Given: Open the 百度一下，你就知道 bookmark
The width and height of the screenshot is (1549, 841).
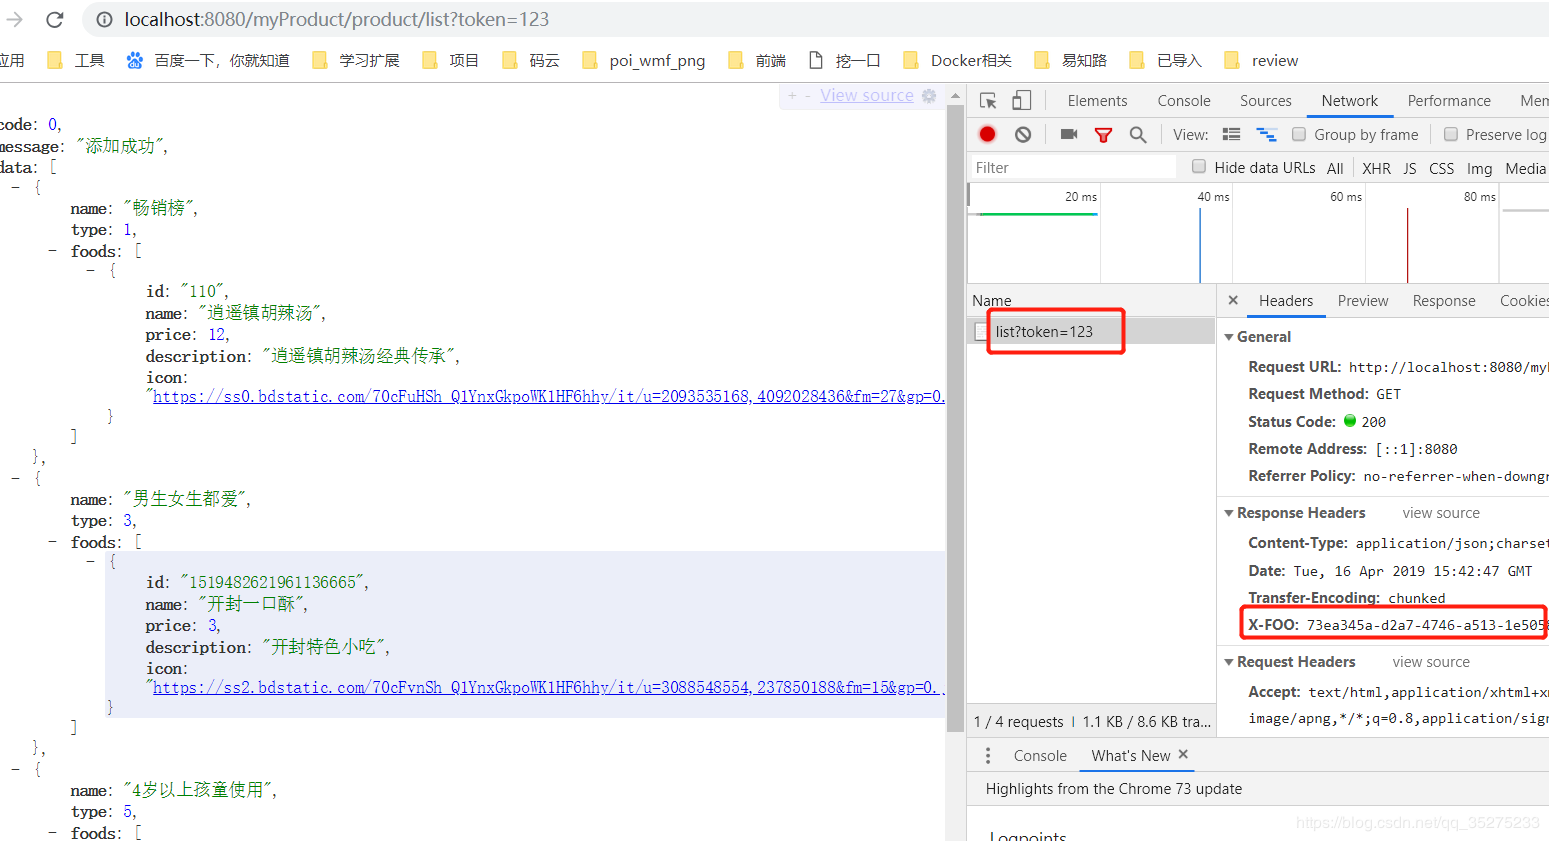Looking at the screenshot, I should 208,60.
